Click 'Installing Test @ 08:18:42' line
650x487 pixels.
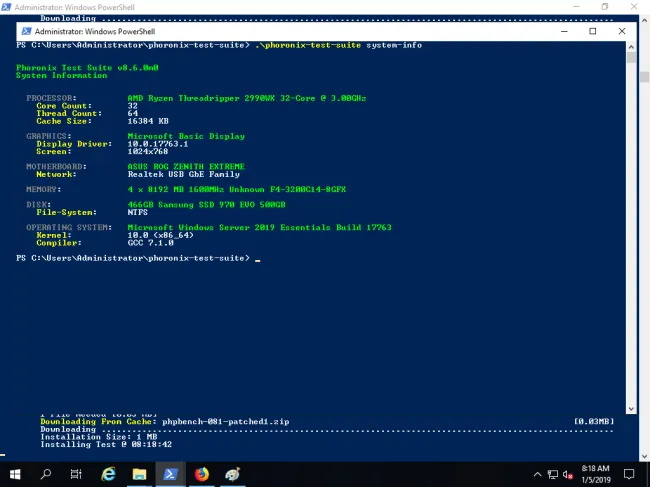(106, 445)
